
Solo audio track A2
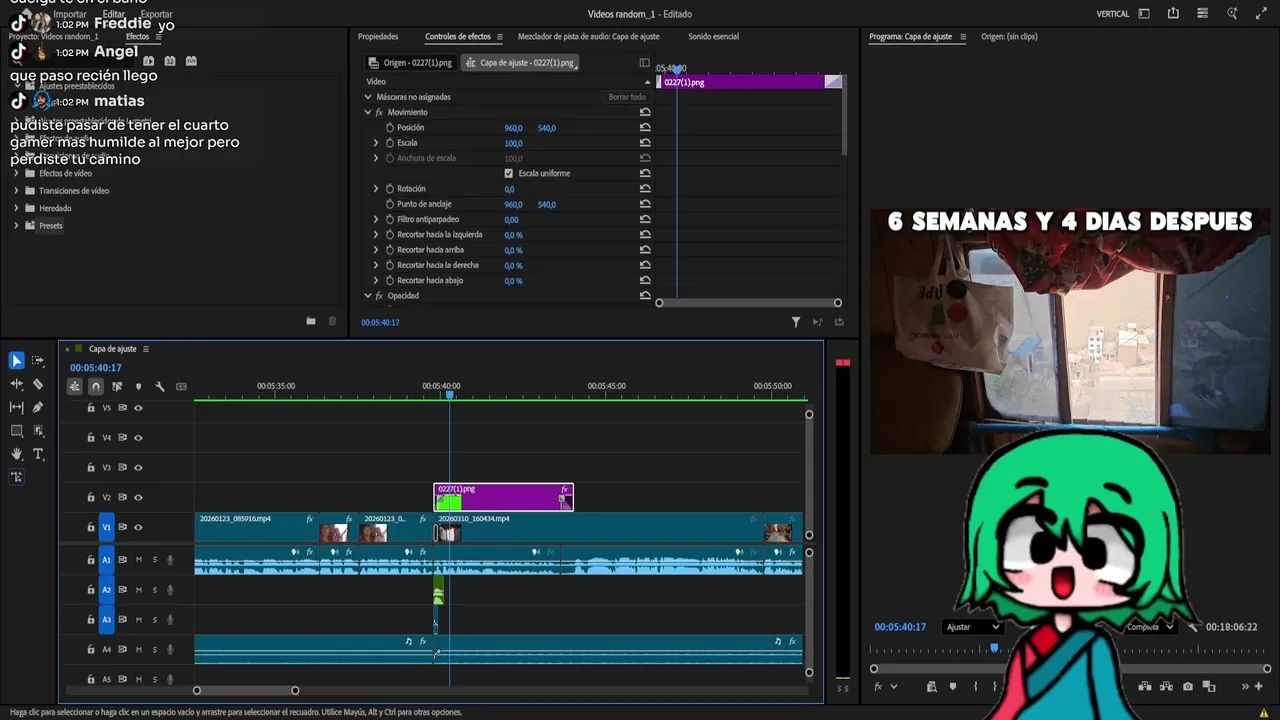tap(154, 590)
